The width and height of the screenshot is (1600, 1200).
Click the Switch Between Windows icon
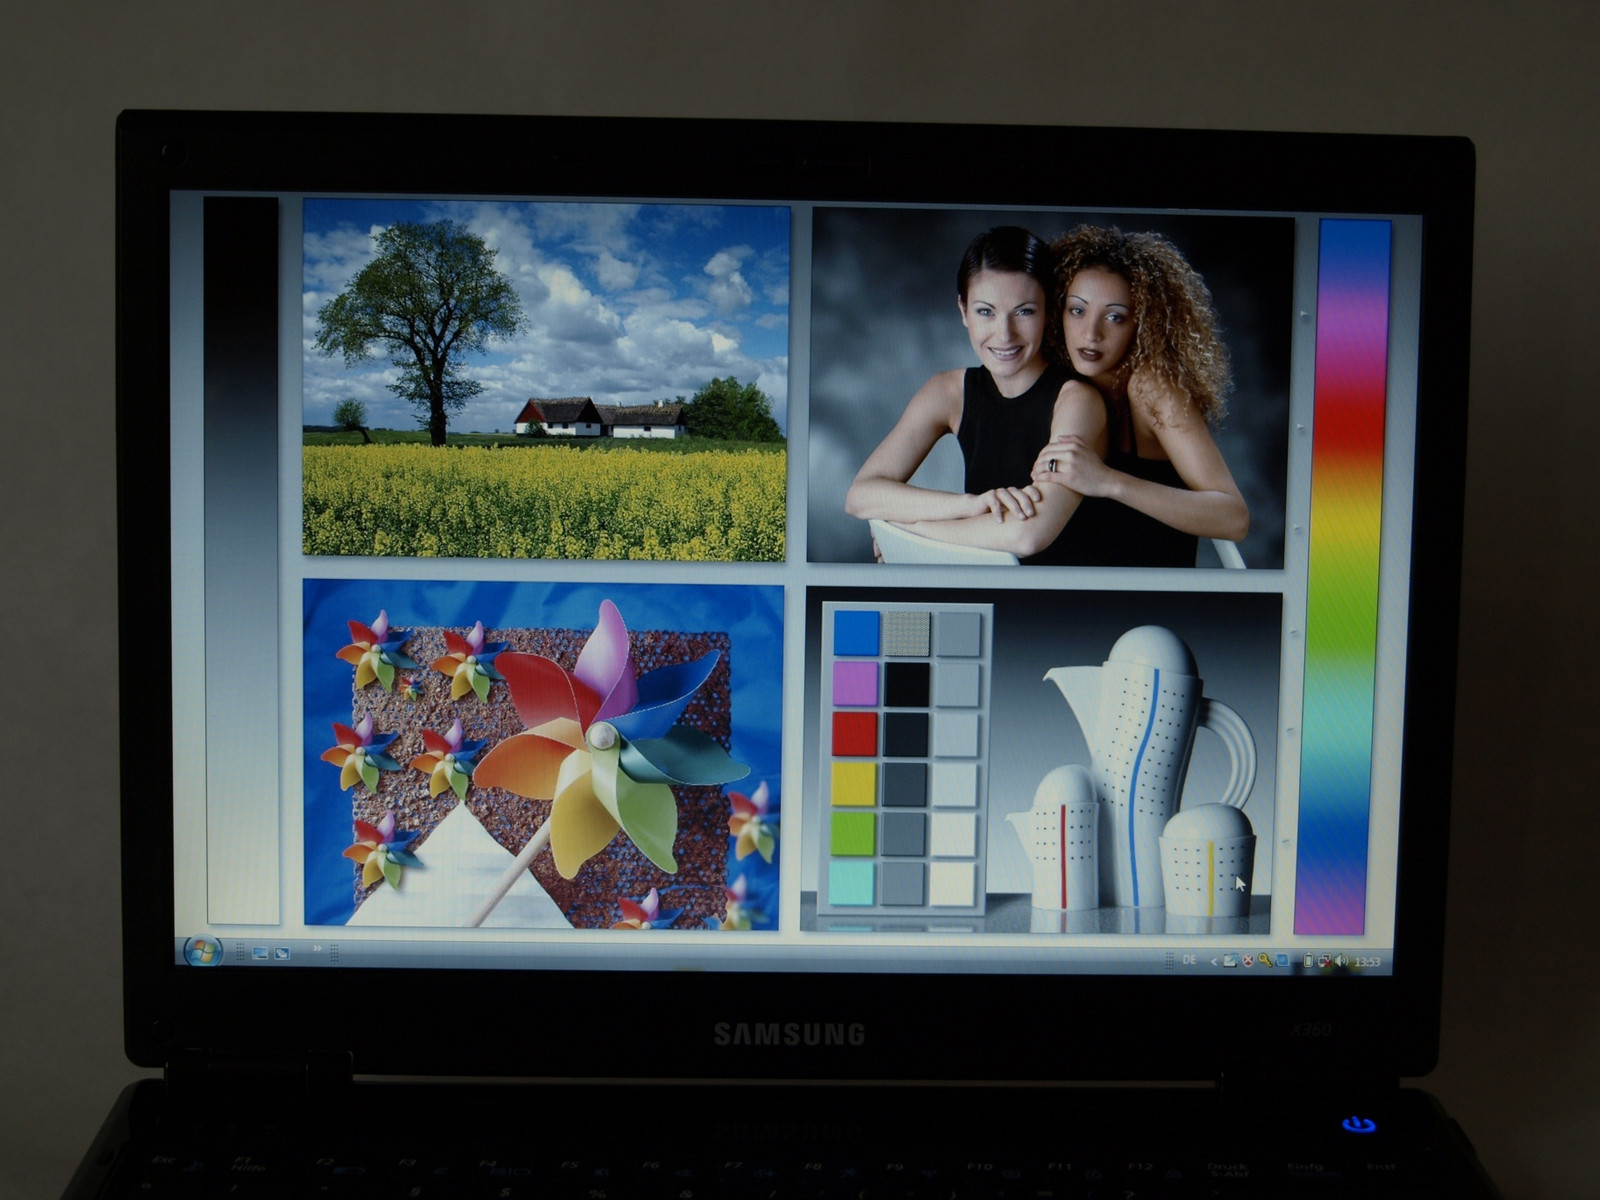pyautogui.click(x=282, y=953)
